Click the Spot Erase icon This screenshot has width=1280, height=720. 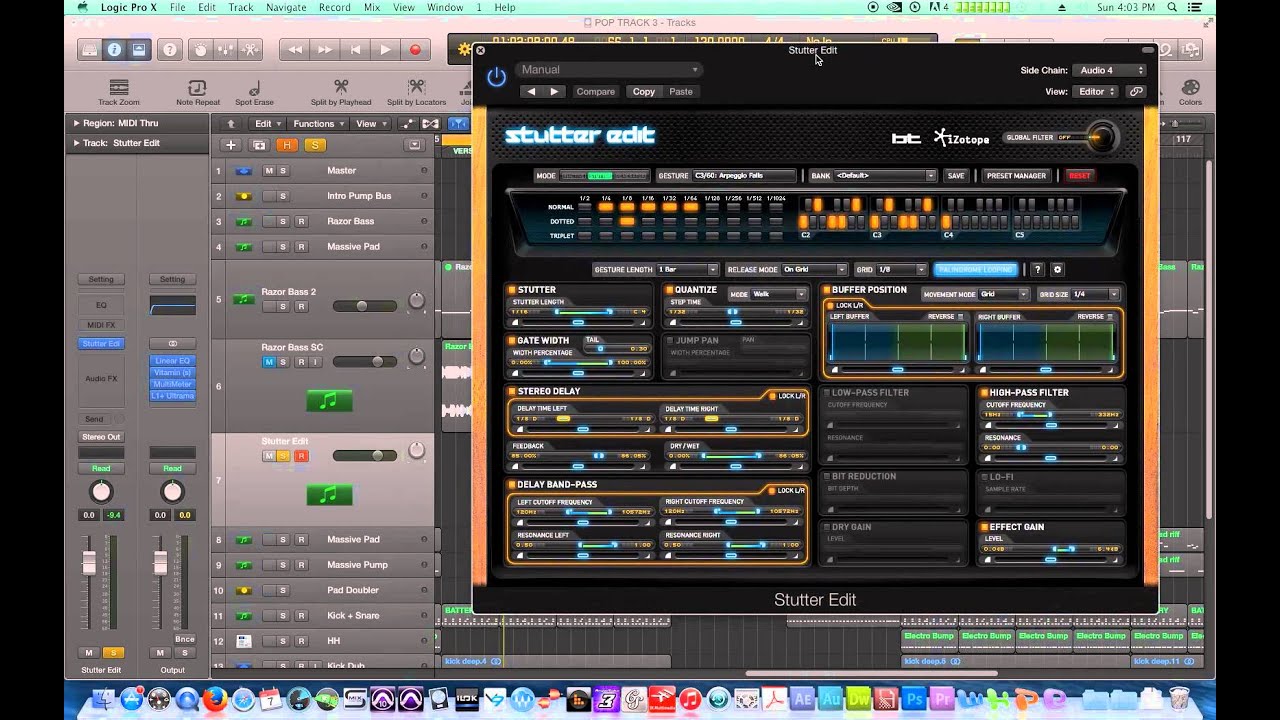[x=254, y=88]
